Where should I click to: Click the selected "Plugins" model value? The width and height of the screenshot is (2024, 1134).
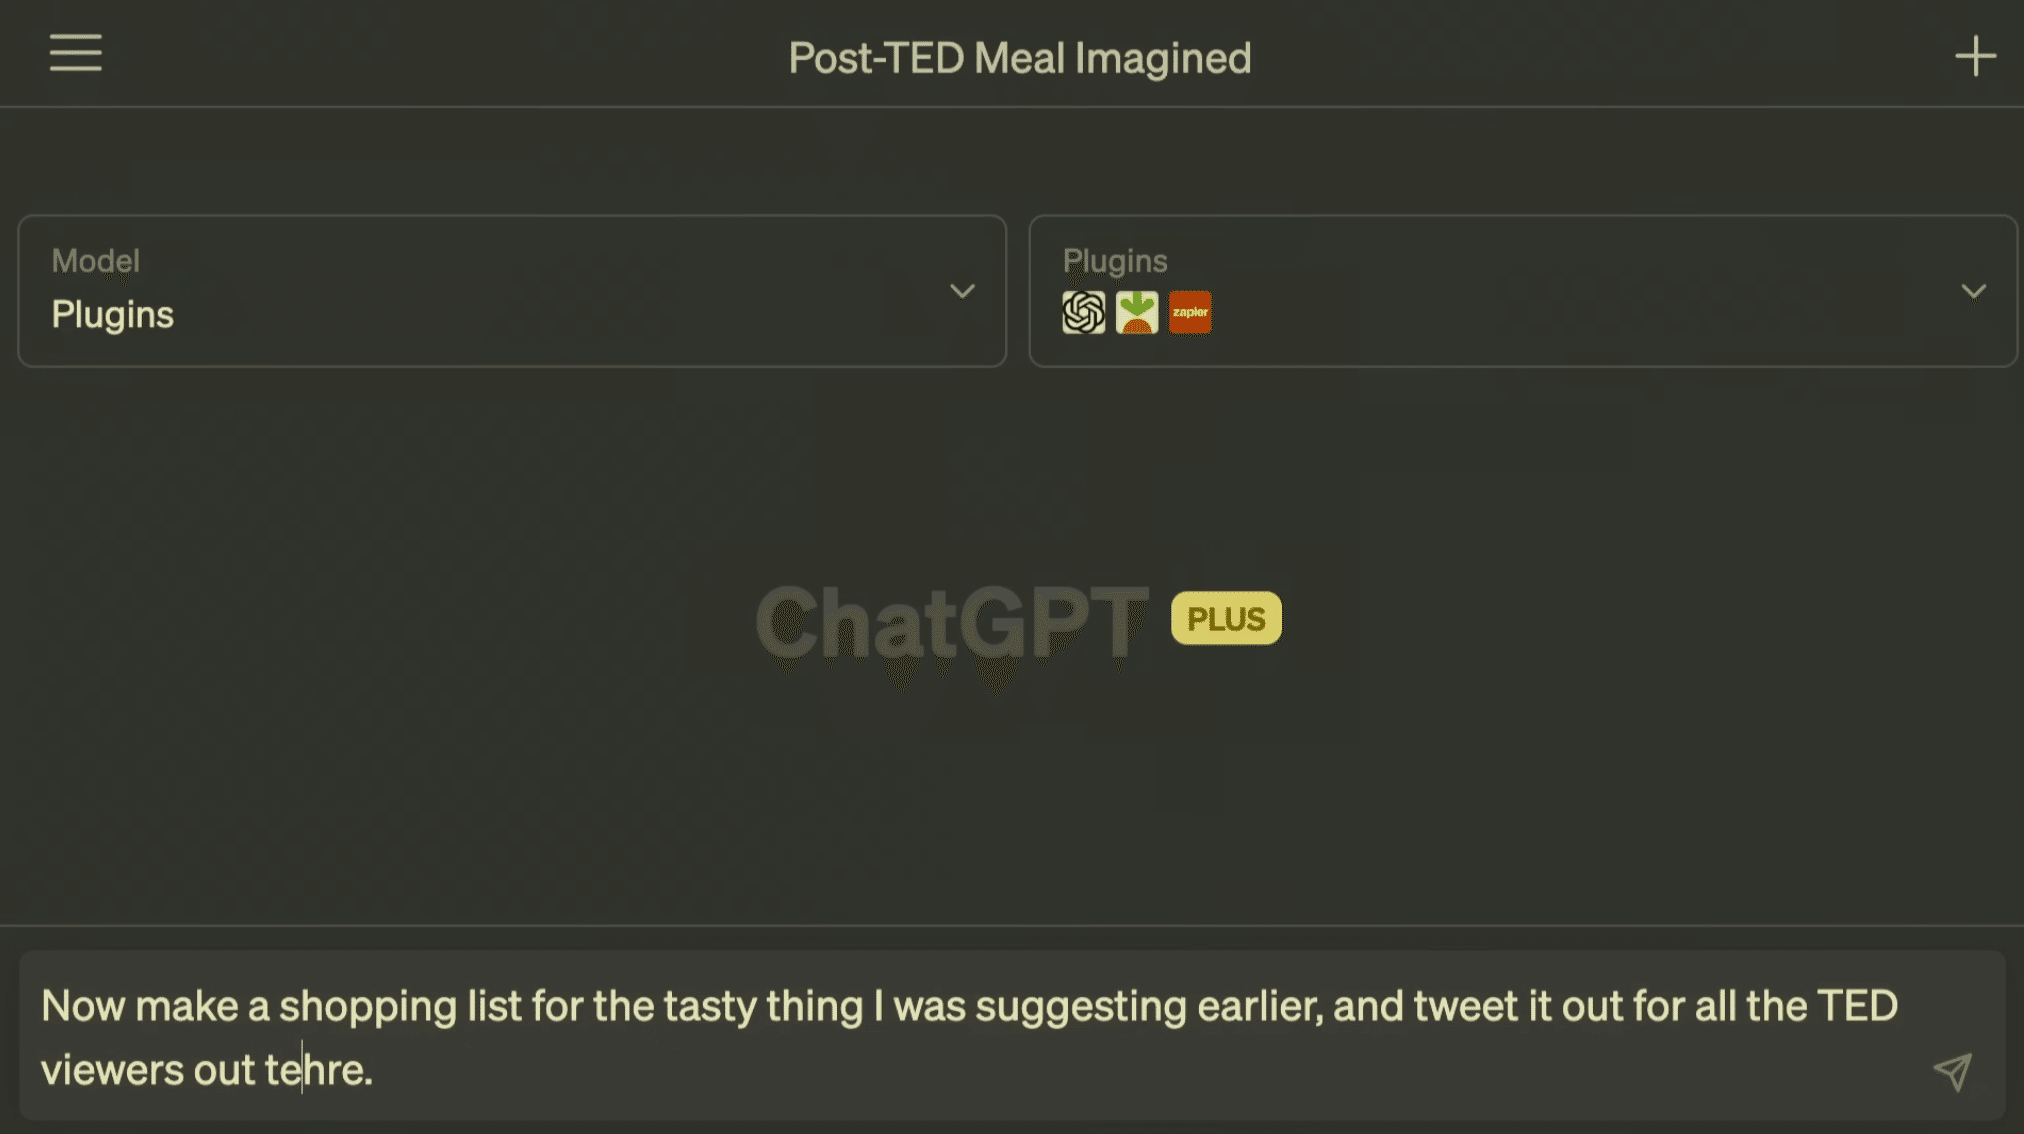point(113,315)
